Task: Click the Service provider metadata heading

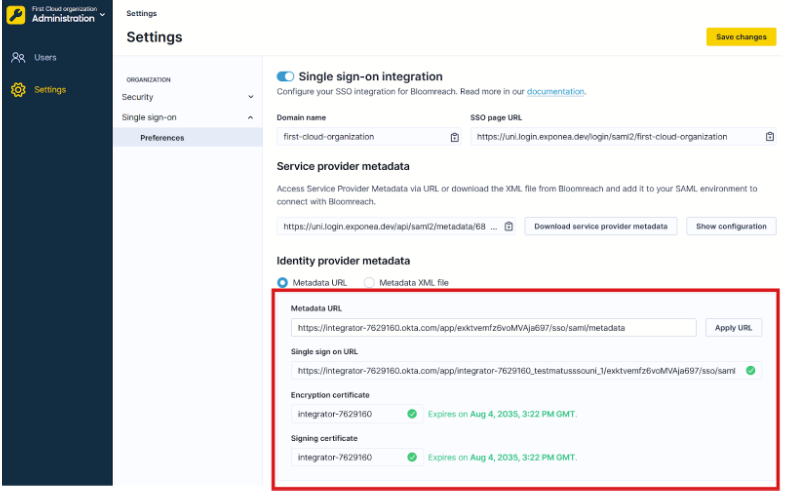Action: (343, 167)
